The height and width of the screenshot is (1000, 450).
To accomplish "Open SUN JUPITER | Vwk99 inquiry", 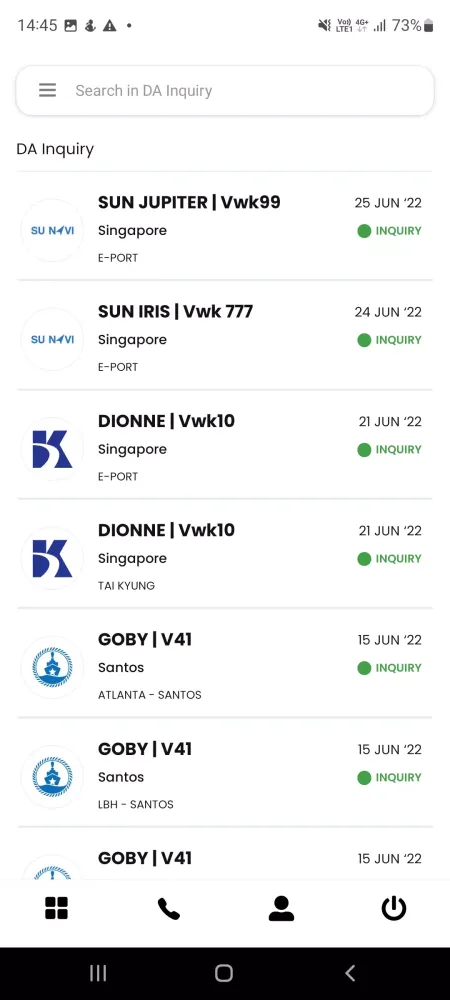I will pos(224,226).
